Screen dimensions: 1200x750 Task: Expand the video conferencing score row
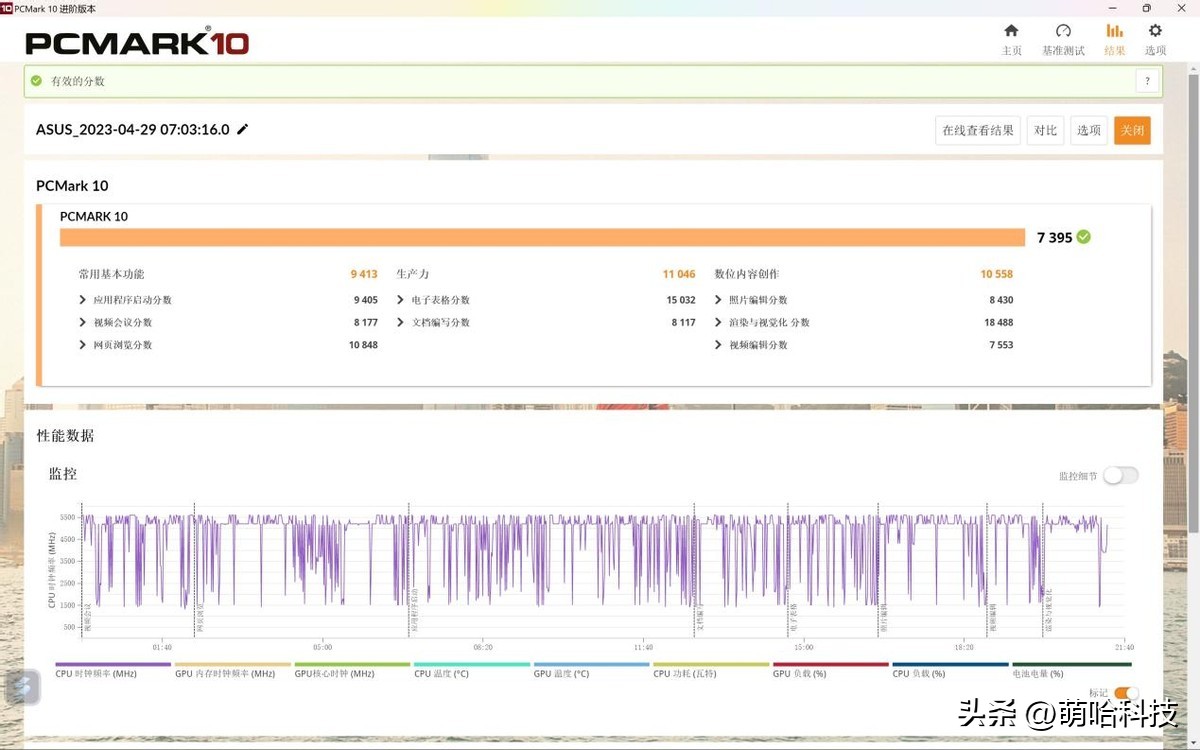pos(82,323)
